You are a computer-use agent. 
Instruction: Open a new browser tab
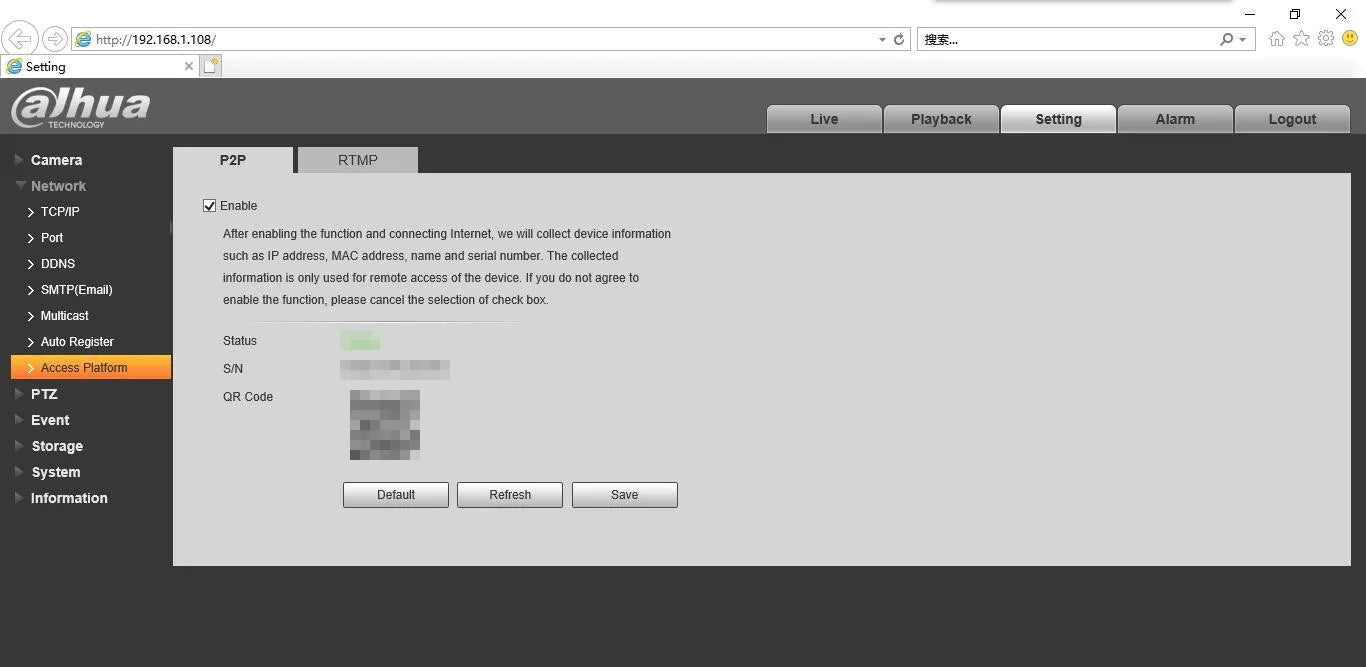(x=210, y=66)
